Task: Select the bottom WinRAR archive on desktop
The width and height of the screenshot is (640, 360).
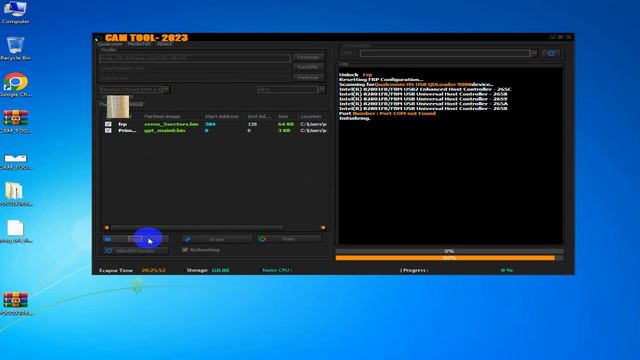Action: point(16,304)
